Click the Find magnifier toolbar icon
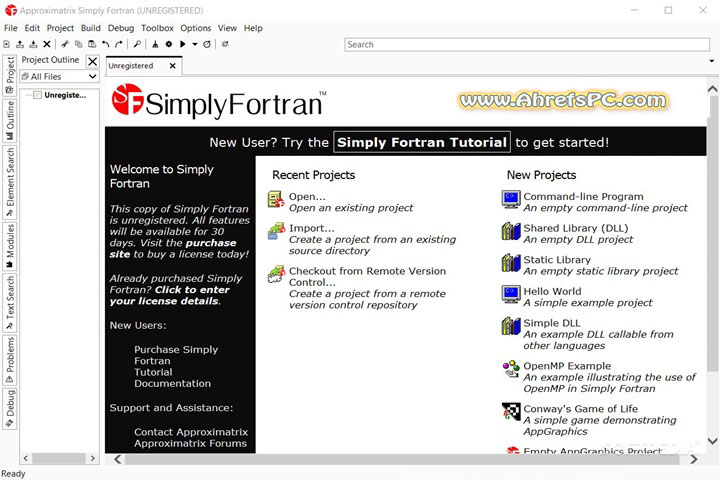The width and height of the screenshot is (720, 480). pos(137,45)
